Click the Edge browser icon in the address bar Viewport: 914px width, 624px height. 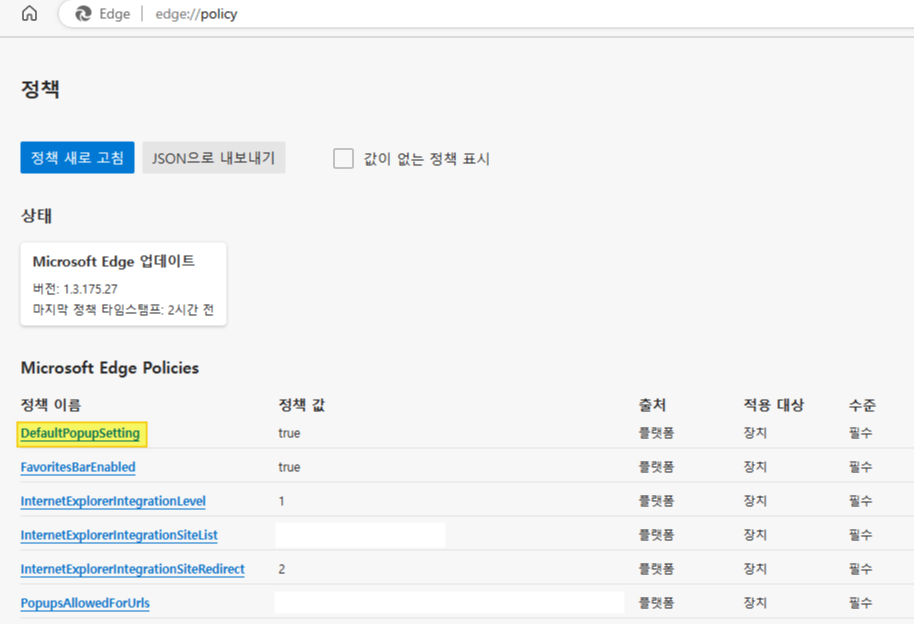pyautogui.click(x=82, y=14)
